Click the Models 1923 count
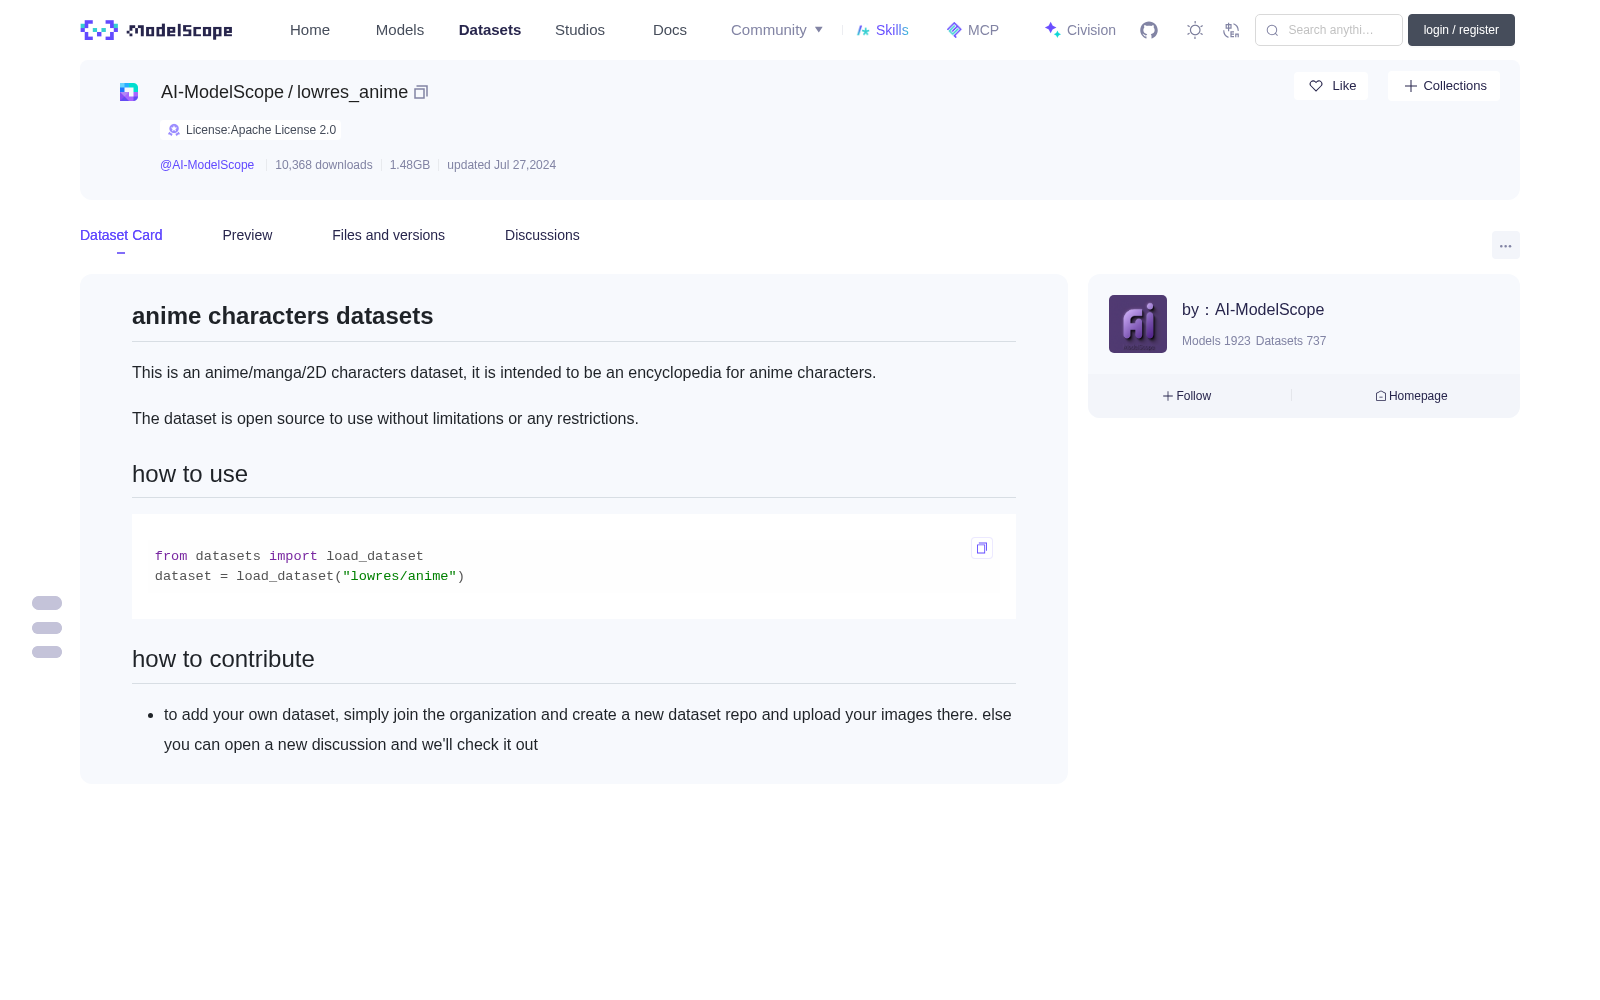Viewport: 1600px width, 1000px height. 1216,341
